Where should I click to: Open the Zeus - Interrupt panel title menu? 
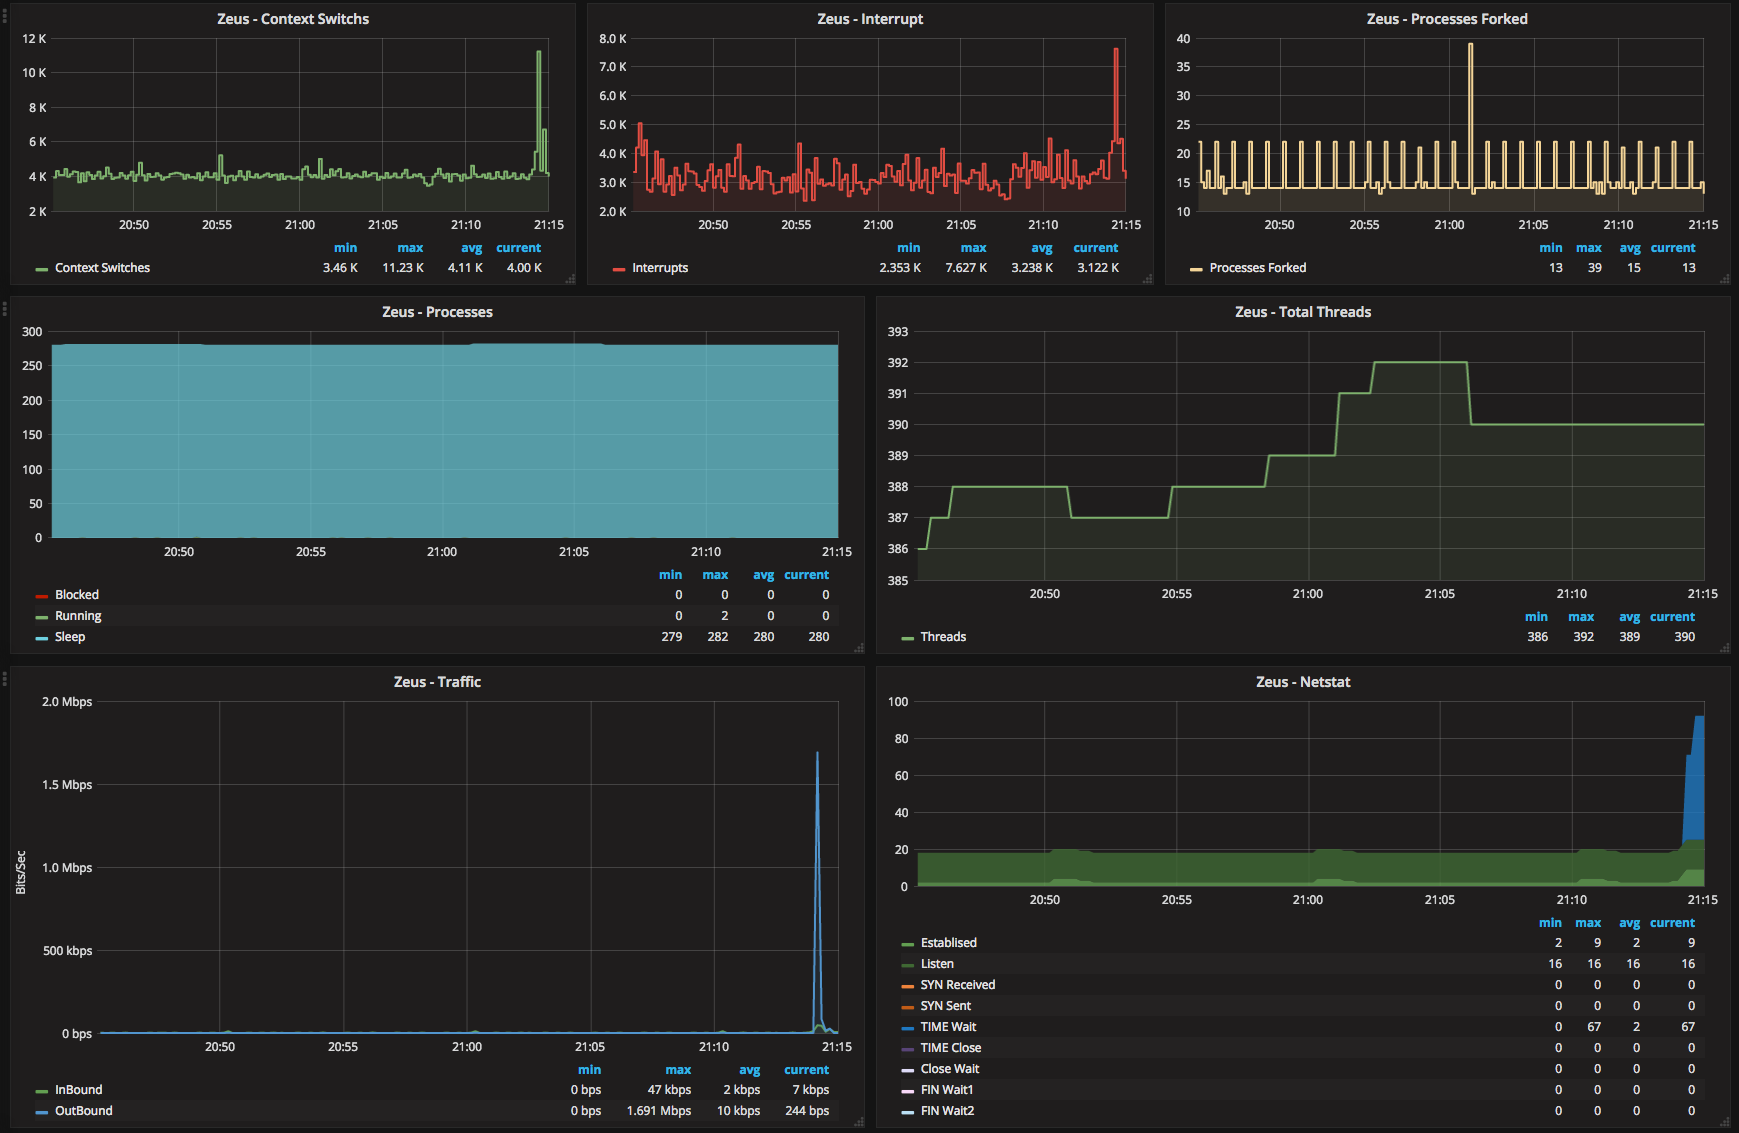[870, 19]
